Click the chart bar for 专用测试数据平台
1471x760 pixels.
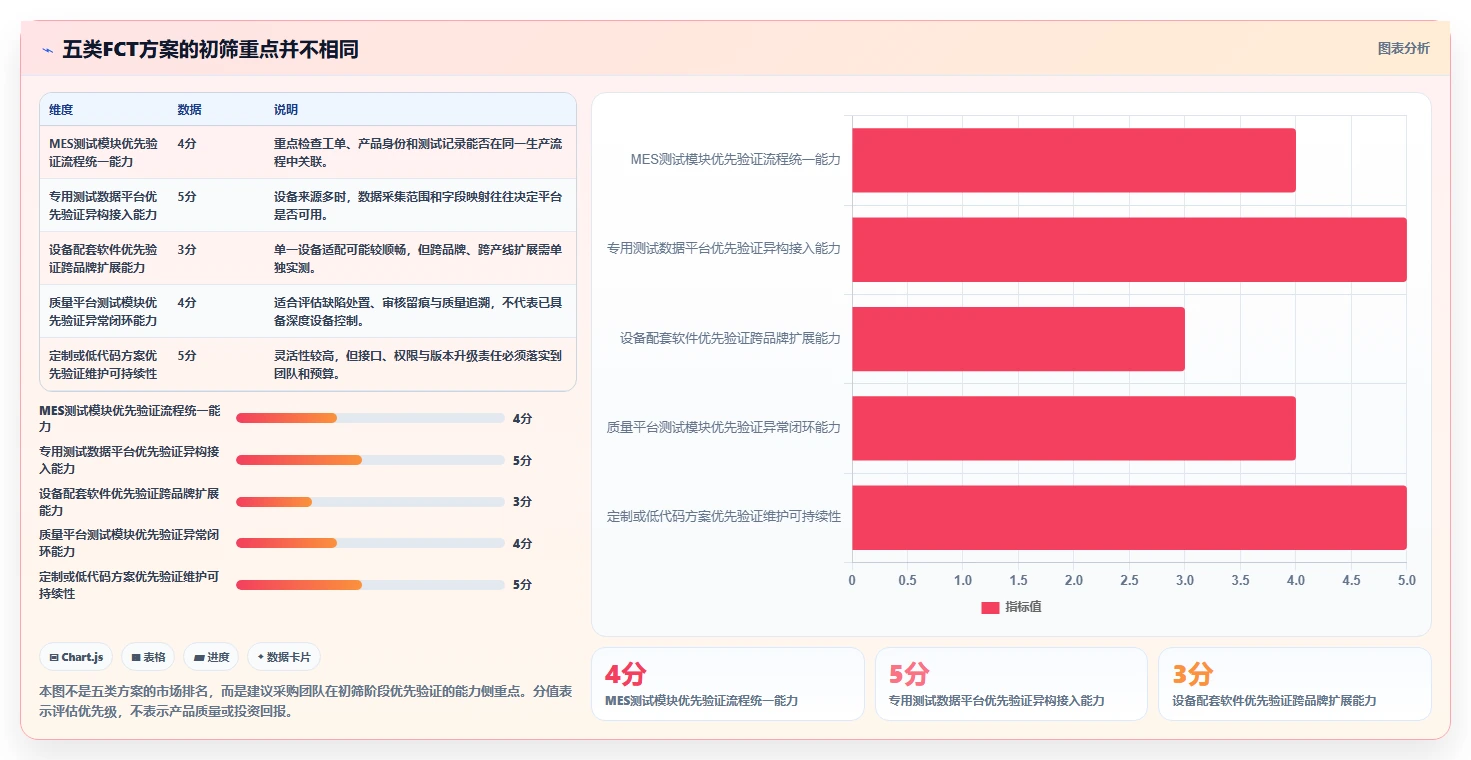coord(1129,249)
